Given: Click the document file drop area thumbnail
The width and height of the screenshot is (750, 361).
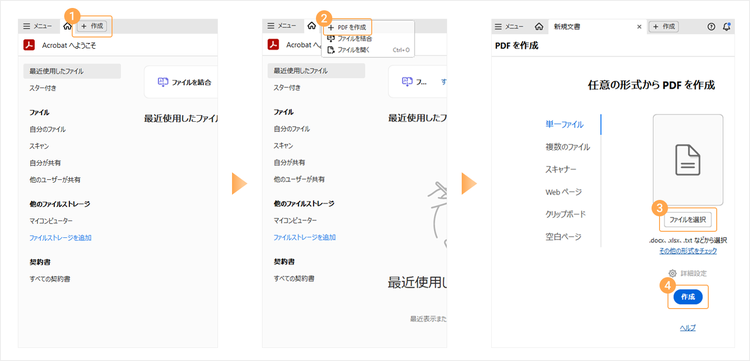Looking at the screenshot, I should click(688, 160).
